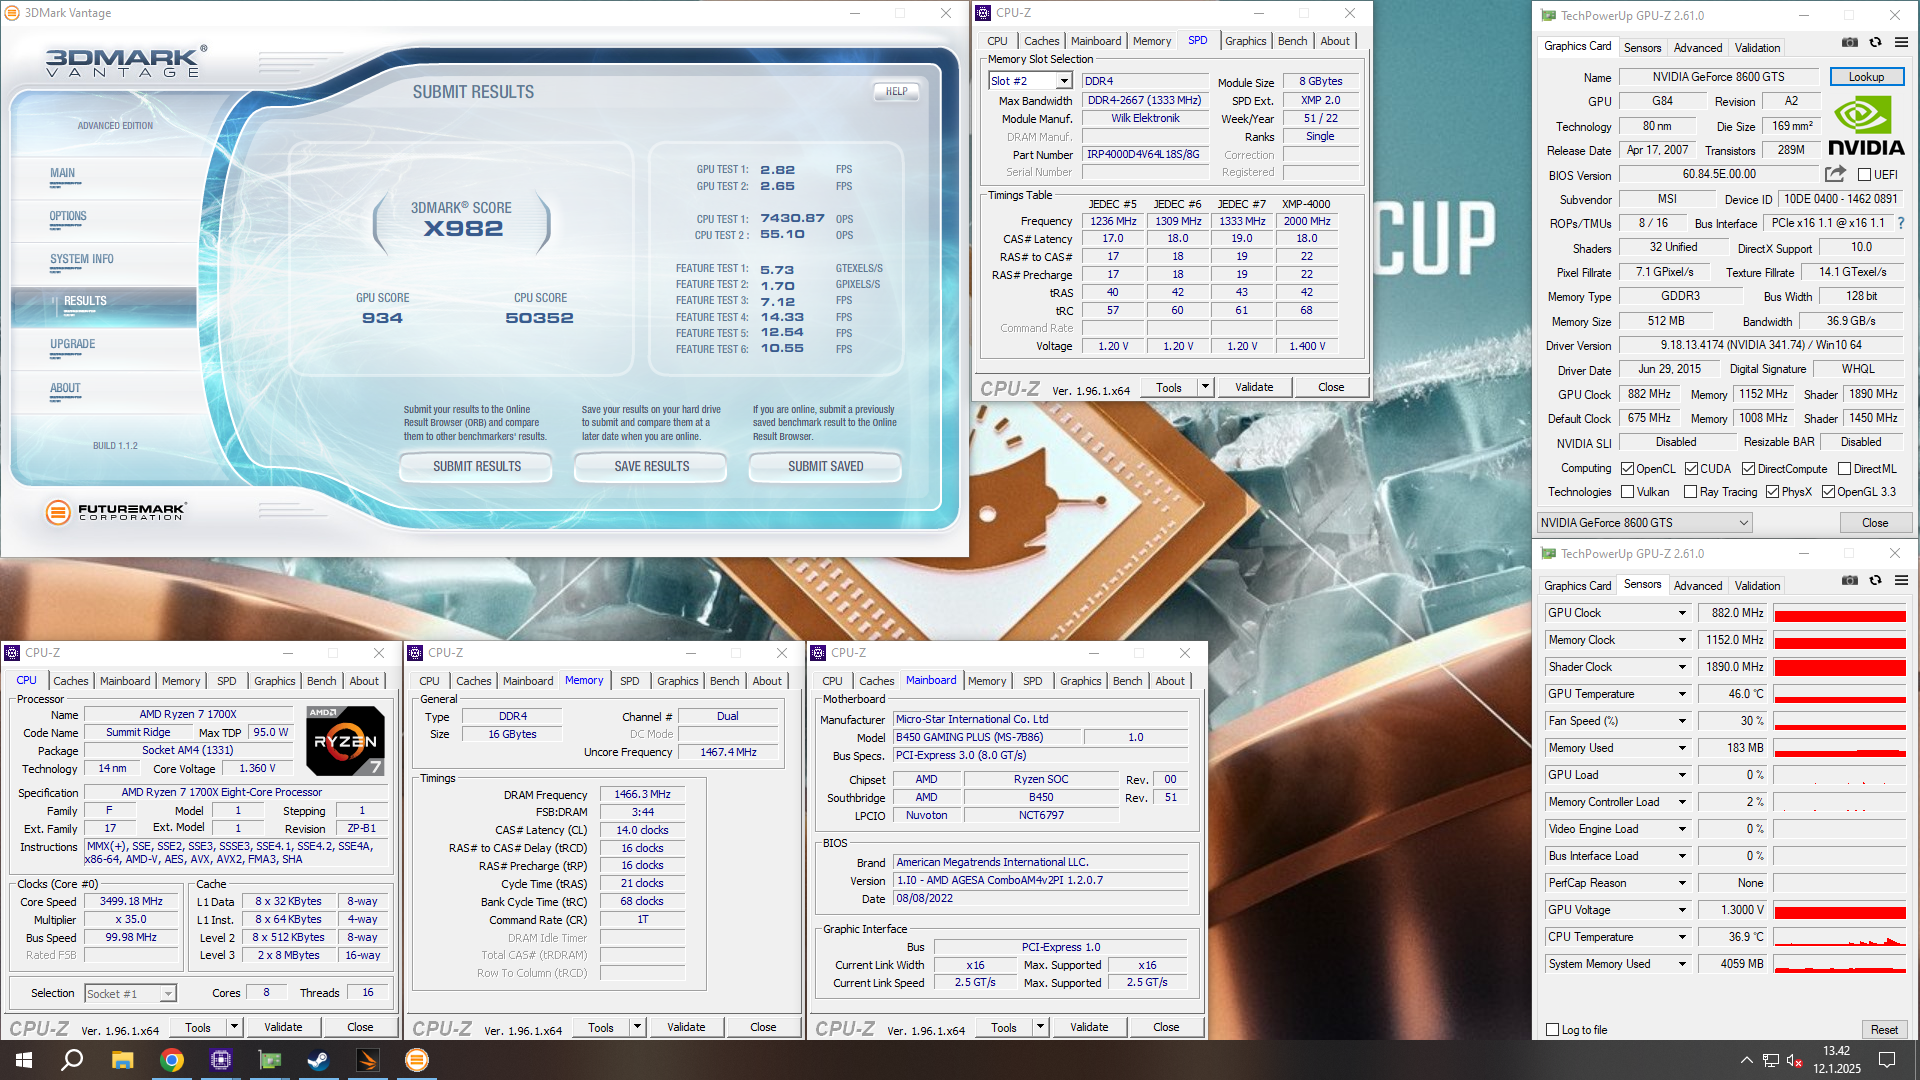The height and width of the screenshot is (1080, 1920).
Task: Open the Windows Start menu
Action: tap(24, 1060)
